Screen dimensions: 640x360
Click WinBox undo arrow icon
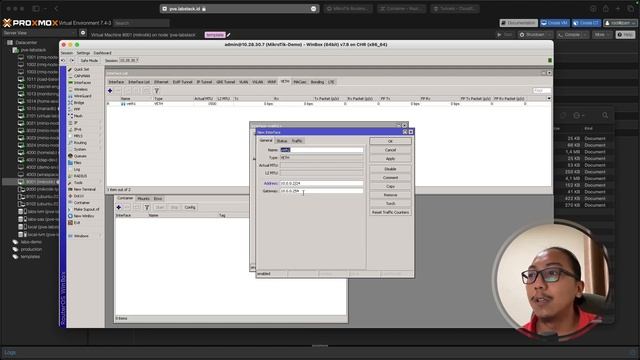pos(63,60)
